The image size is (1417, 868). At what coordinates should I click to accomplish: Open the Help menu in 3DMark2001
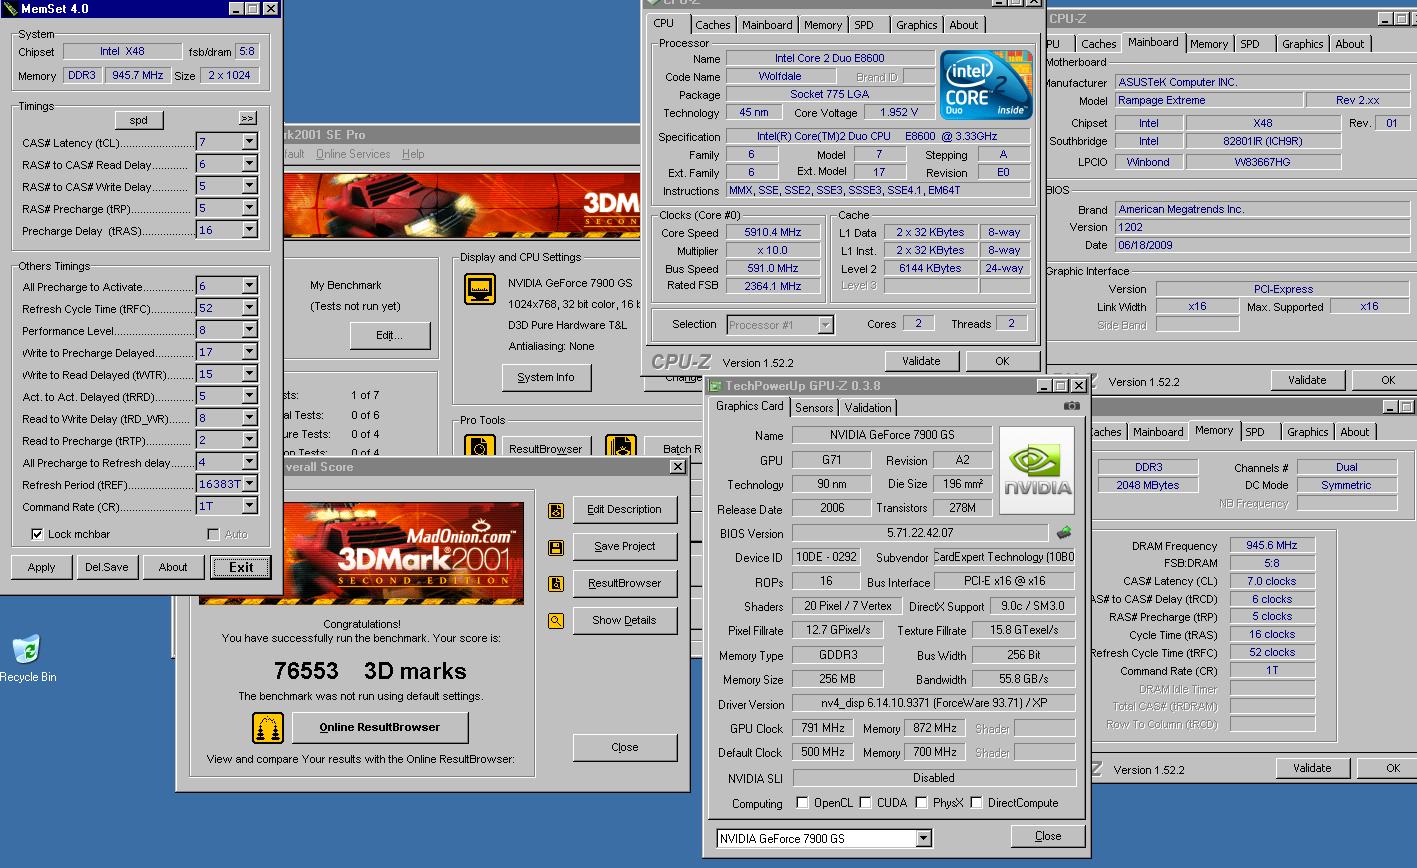pos(413,154)
